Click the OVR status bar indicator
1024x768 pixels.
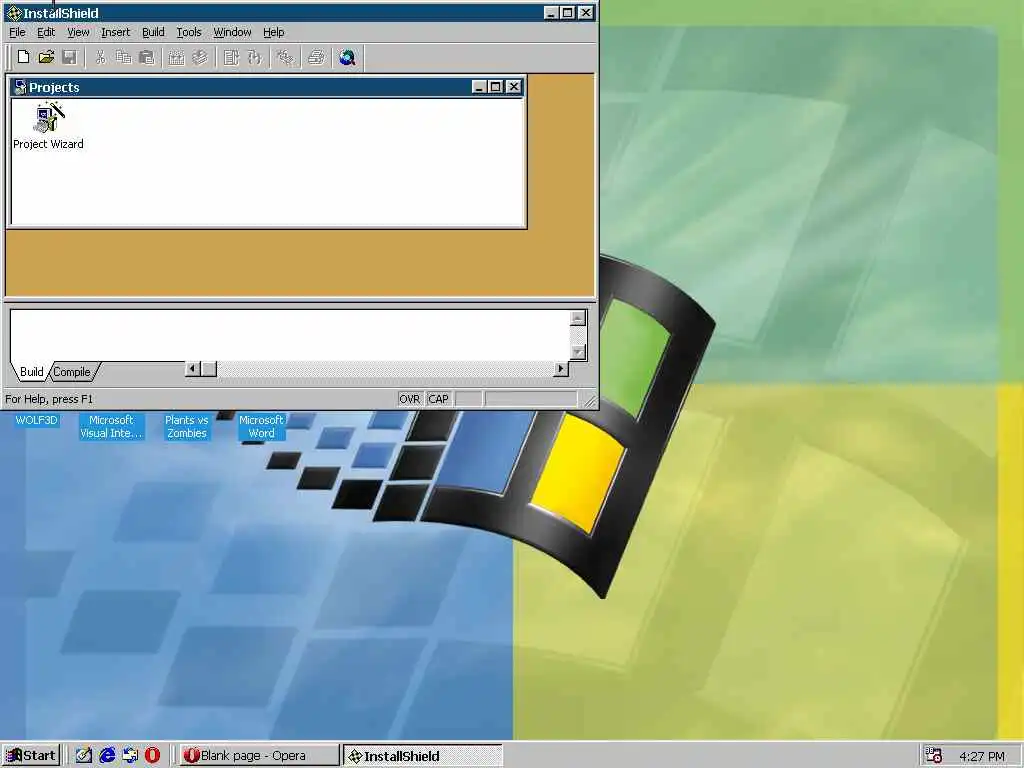409,399
